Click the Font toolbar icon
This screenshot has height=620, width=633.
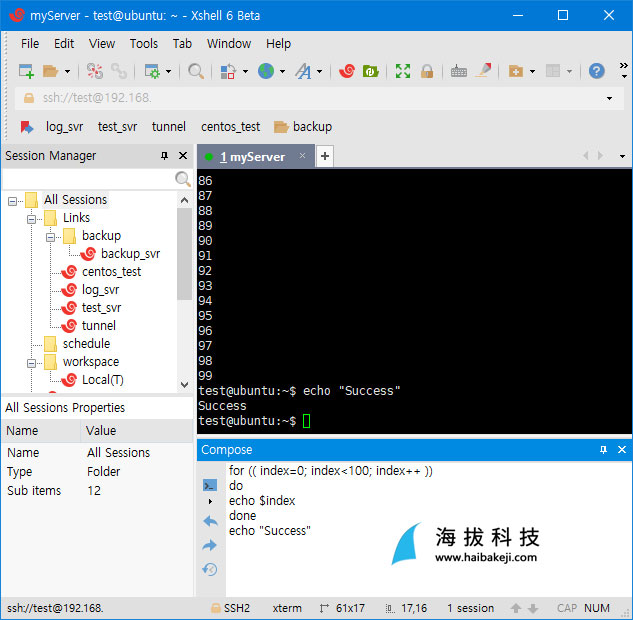point(303,71)
